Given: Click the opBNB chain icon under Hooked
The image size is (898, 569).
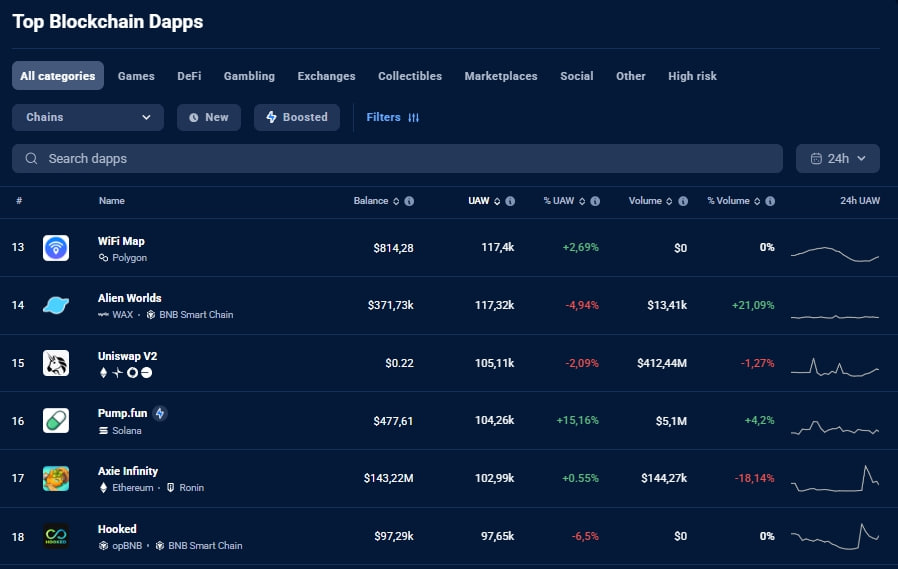Looking at the screenshot, I should (103, 546).
